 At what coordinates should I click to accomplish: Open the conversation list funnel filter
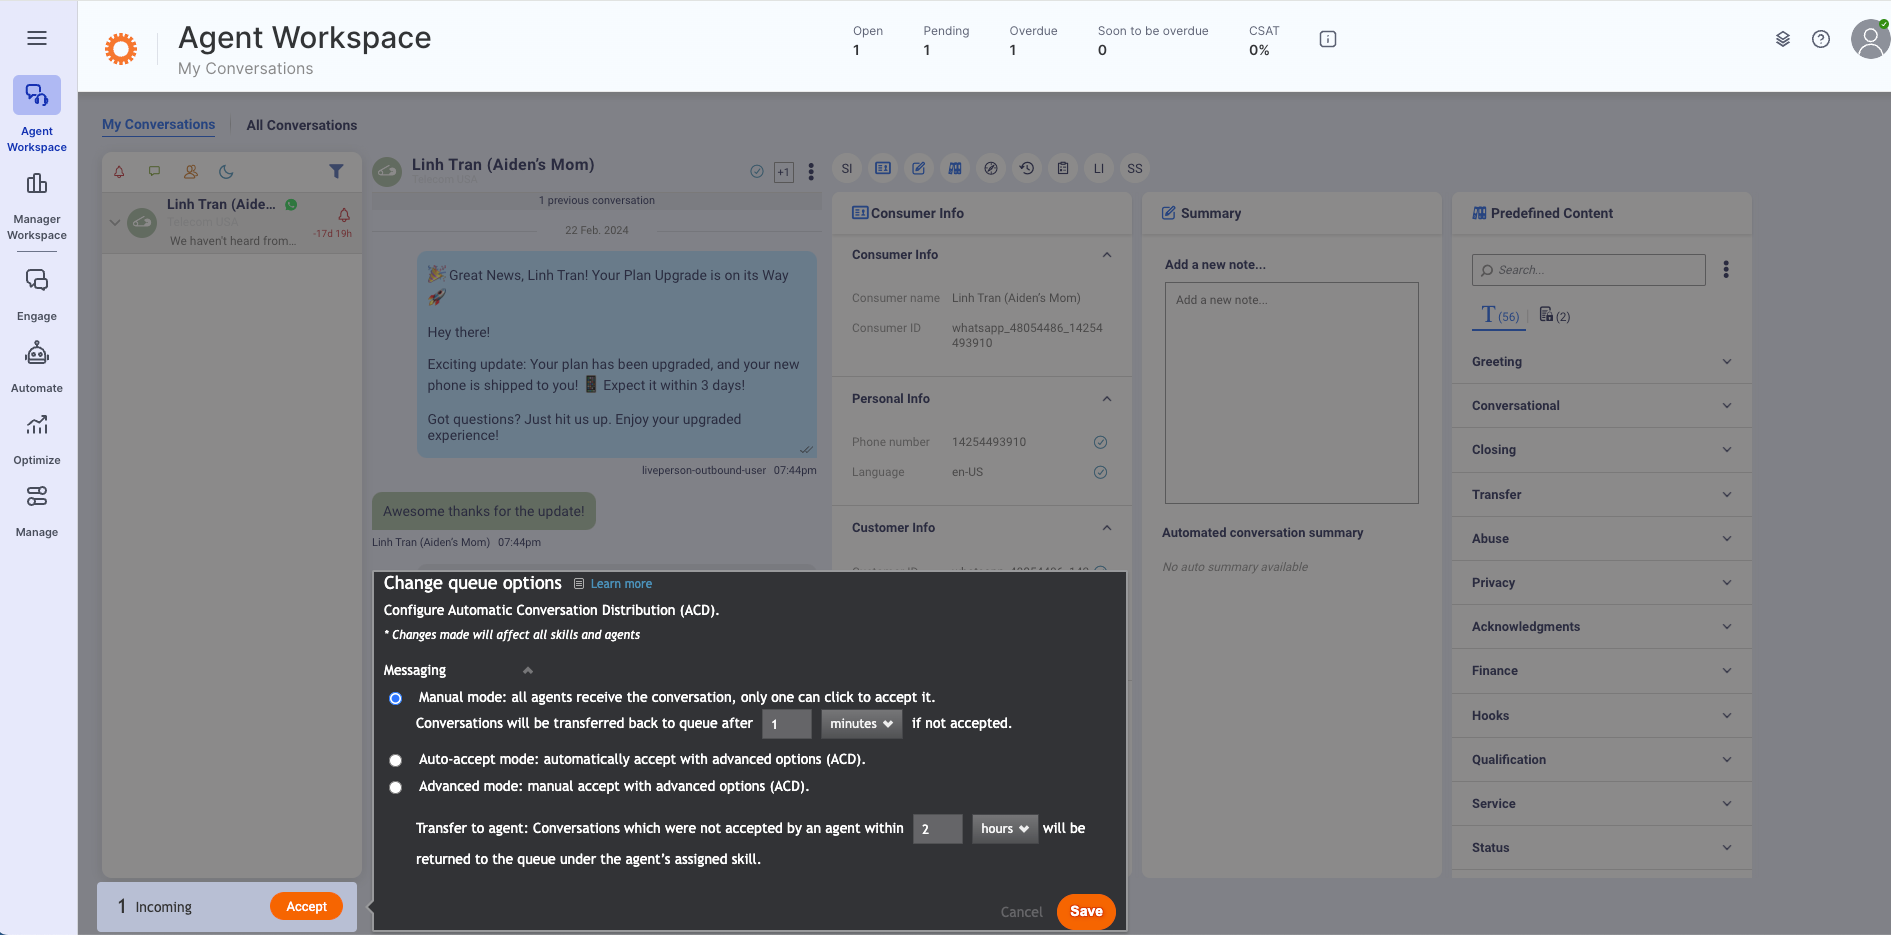(x=336, y=171)
